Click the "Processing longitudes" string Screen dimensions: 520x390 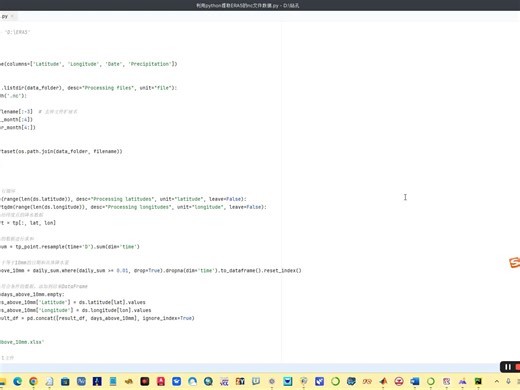[138, 207]
